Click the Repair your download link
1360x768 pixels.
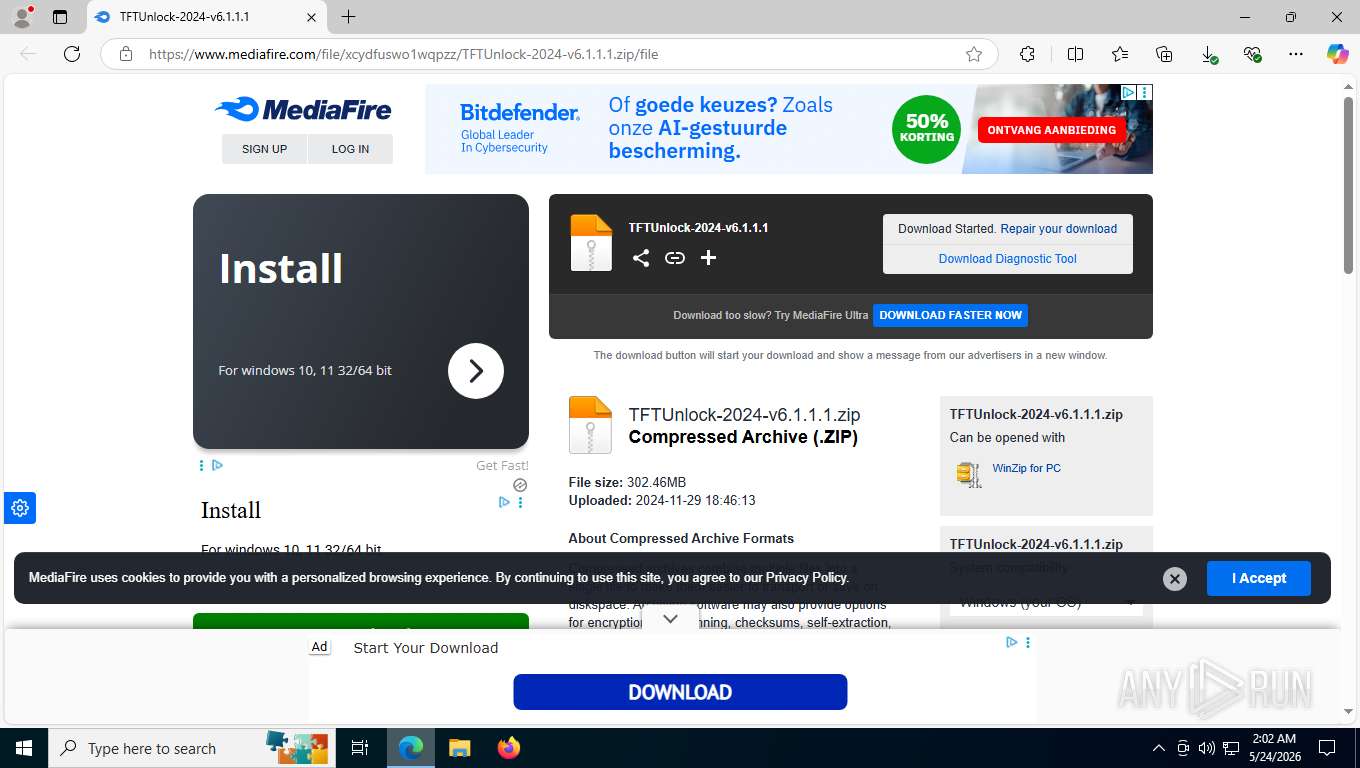point(1058,229)
